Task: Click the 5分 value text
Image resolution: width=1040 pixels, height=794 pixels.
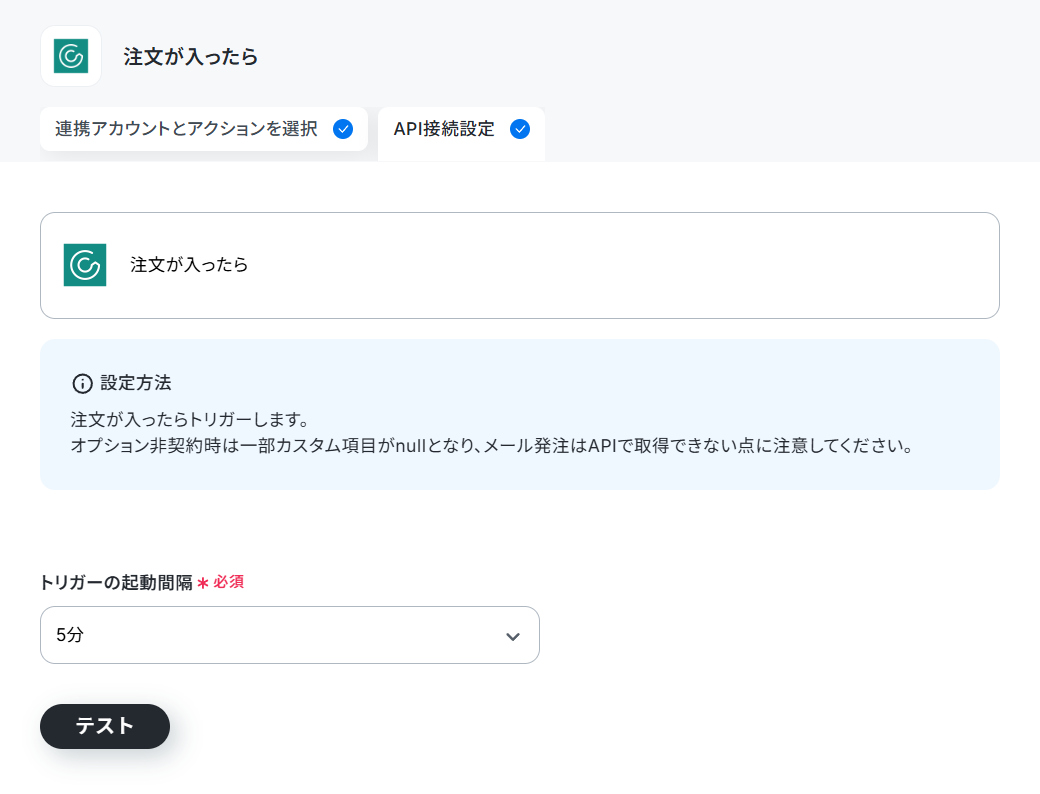Action: coord(70,635)
